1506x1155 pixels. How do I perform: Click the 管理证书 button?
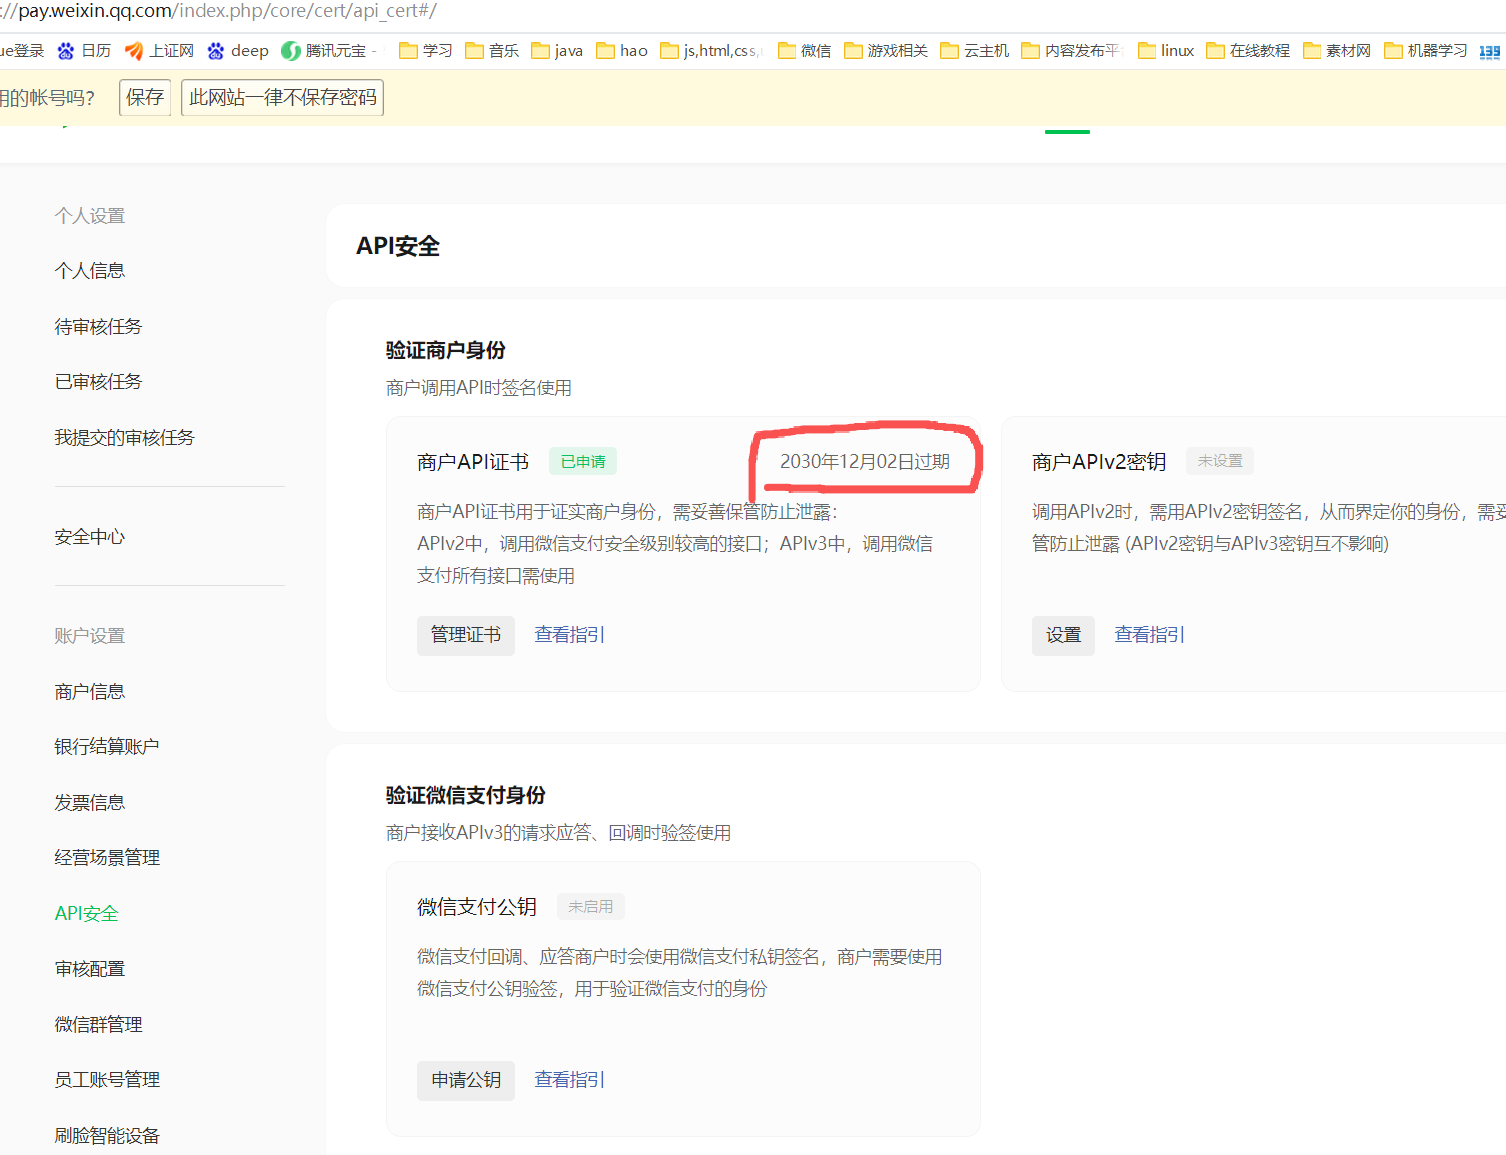465,635
